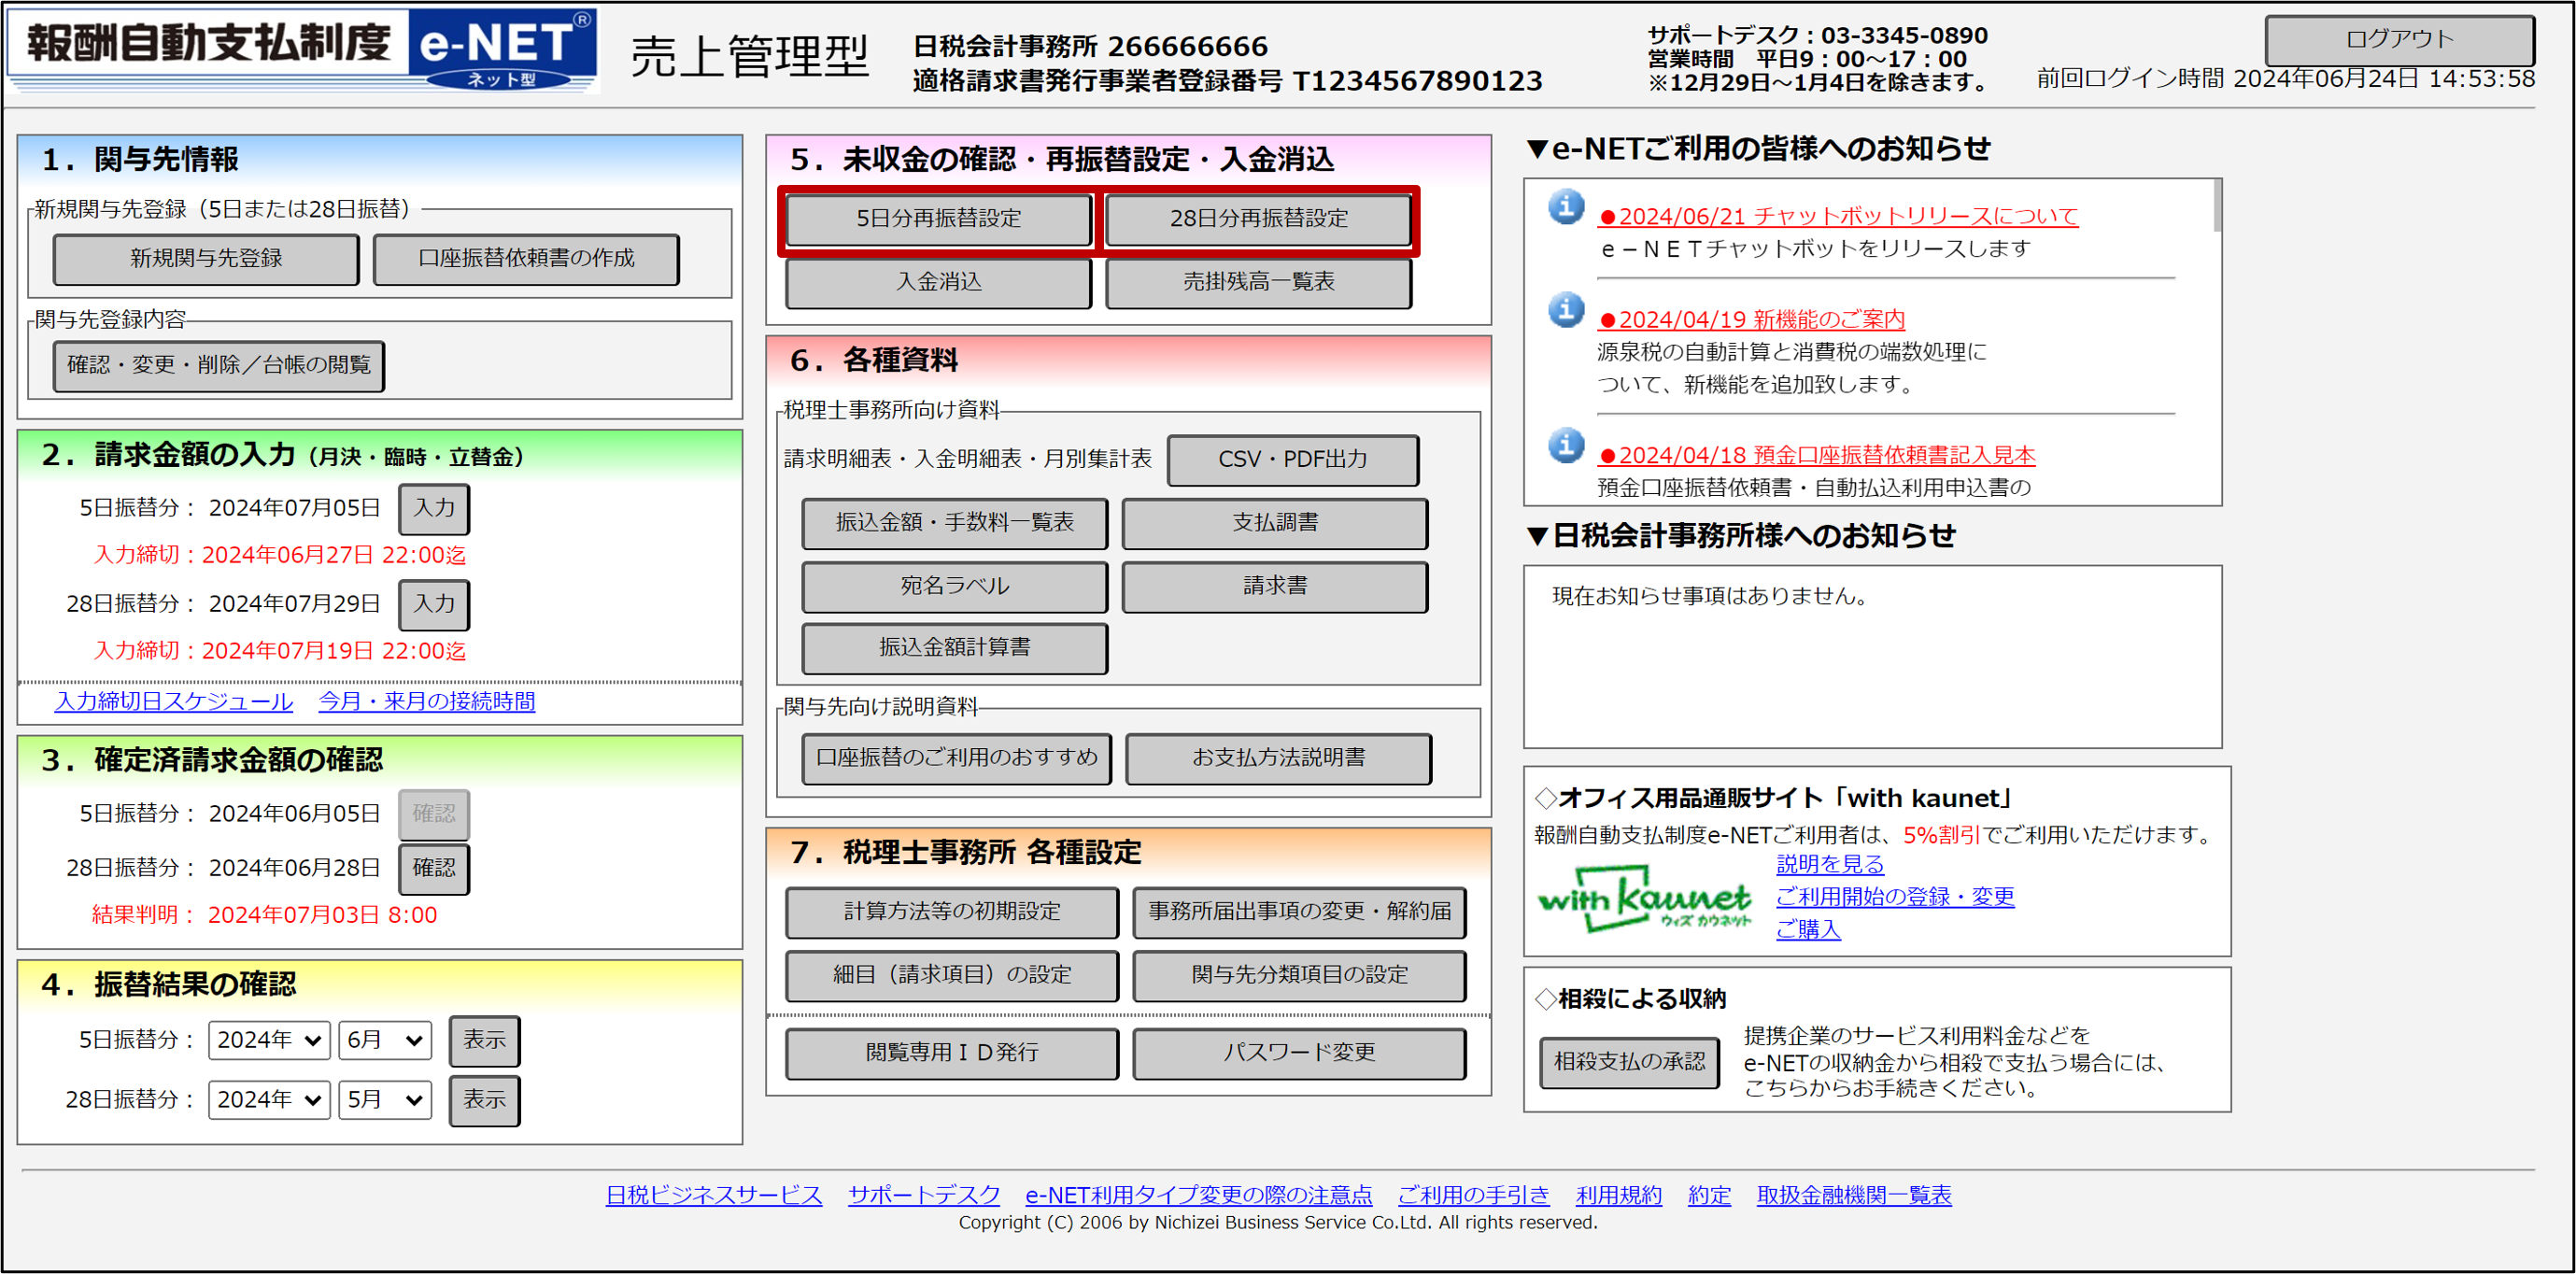Open the 5月 month dropdown for 28日振替分
The width and height of the screenshot is (2576, 1274).
pos(384,1100)
